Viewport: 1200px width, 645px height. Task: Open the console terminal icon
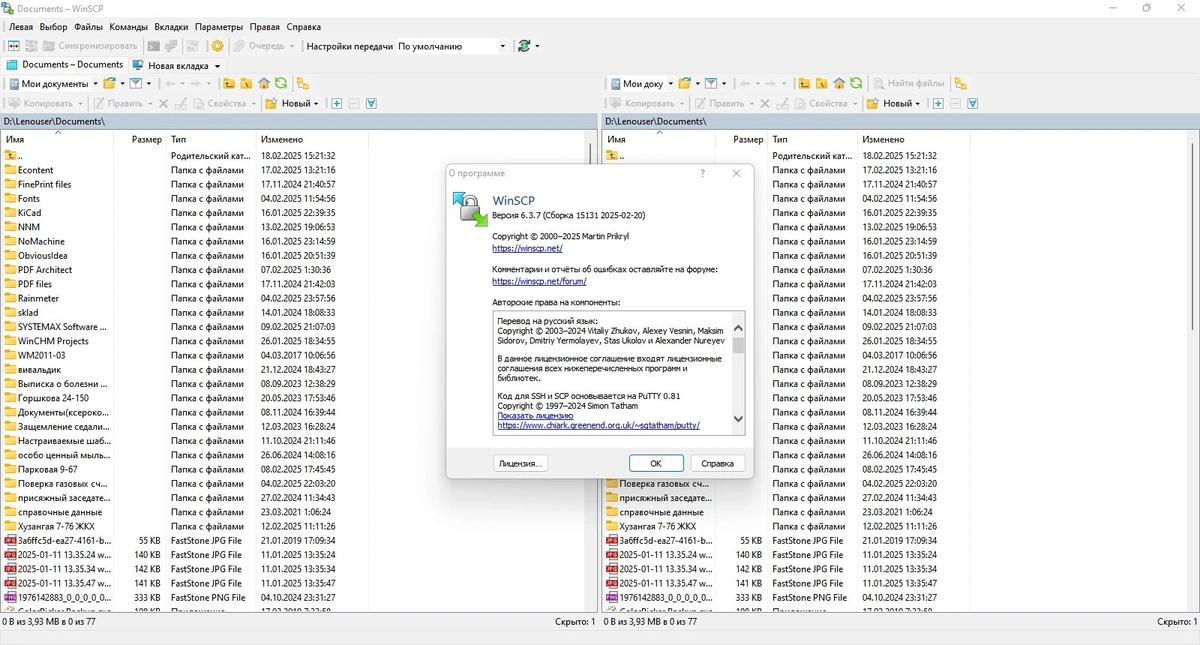pyautogui.click(x=153, y=46)
